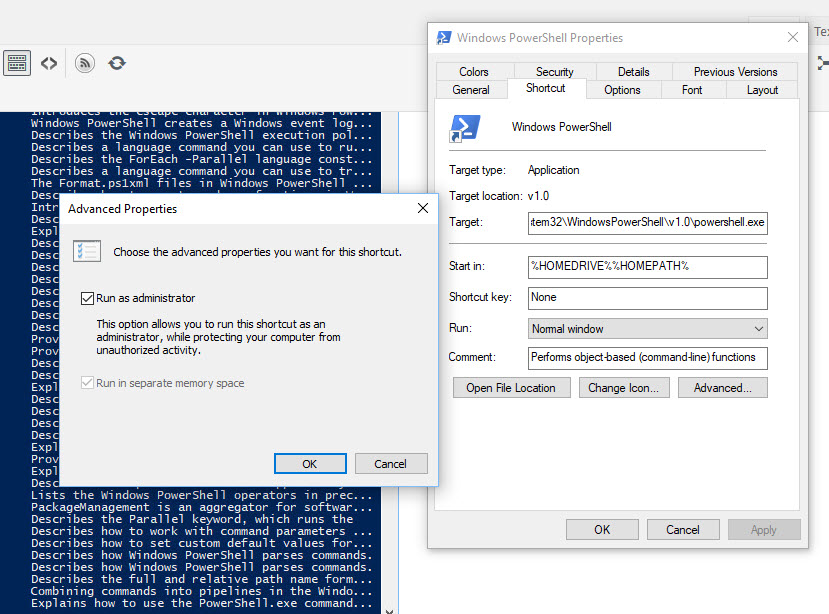Open the Options tab
829x614 pixels.
point(622,90)
